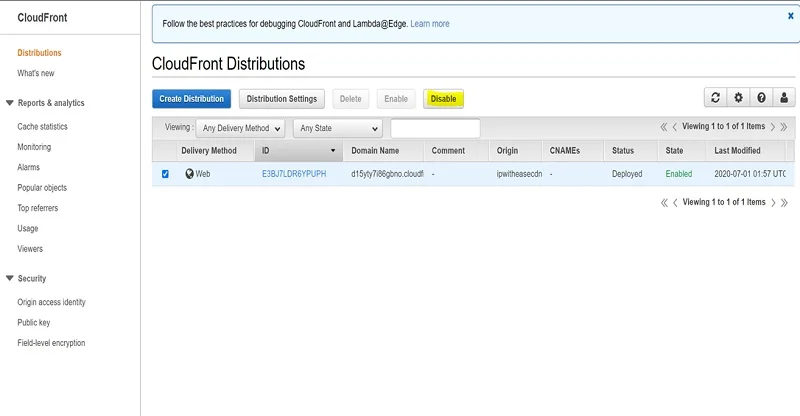
Task: Open Usage report
Action: [x=28, y=228]
